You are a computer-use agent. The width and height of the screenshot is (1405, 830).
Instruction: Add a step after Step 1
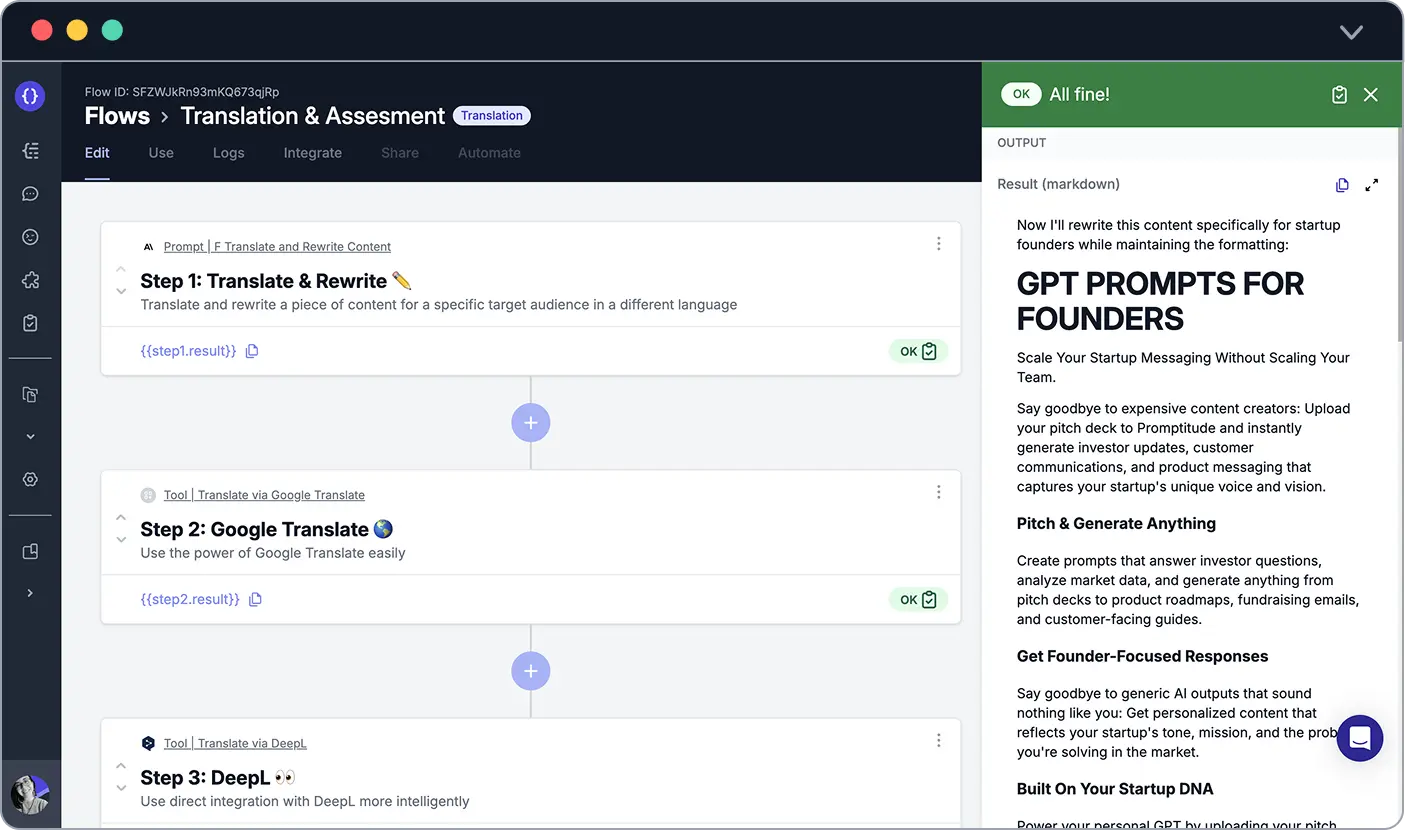tap(531, 423)
